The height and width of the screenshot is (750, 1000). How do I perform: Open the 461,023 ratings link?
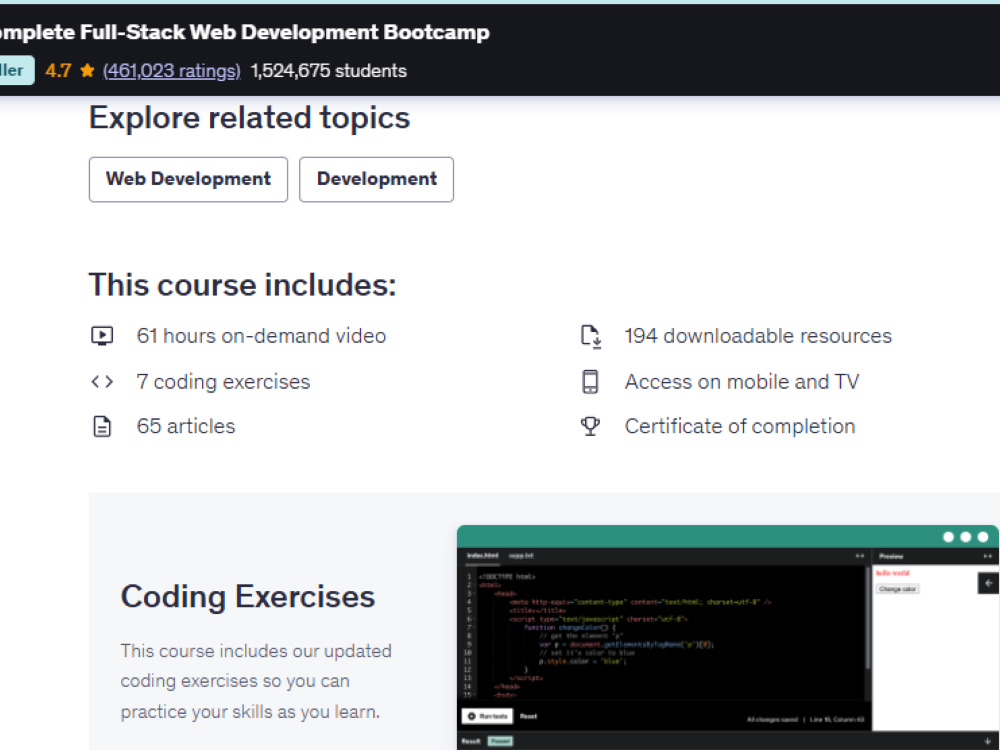click(x=172, y=70)
